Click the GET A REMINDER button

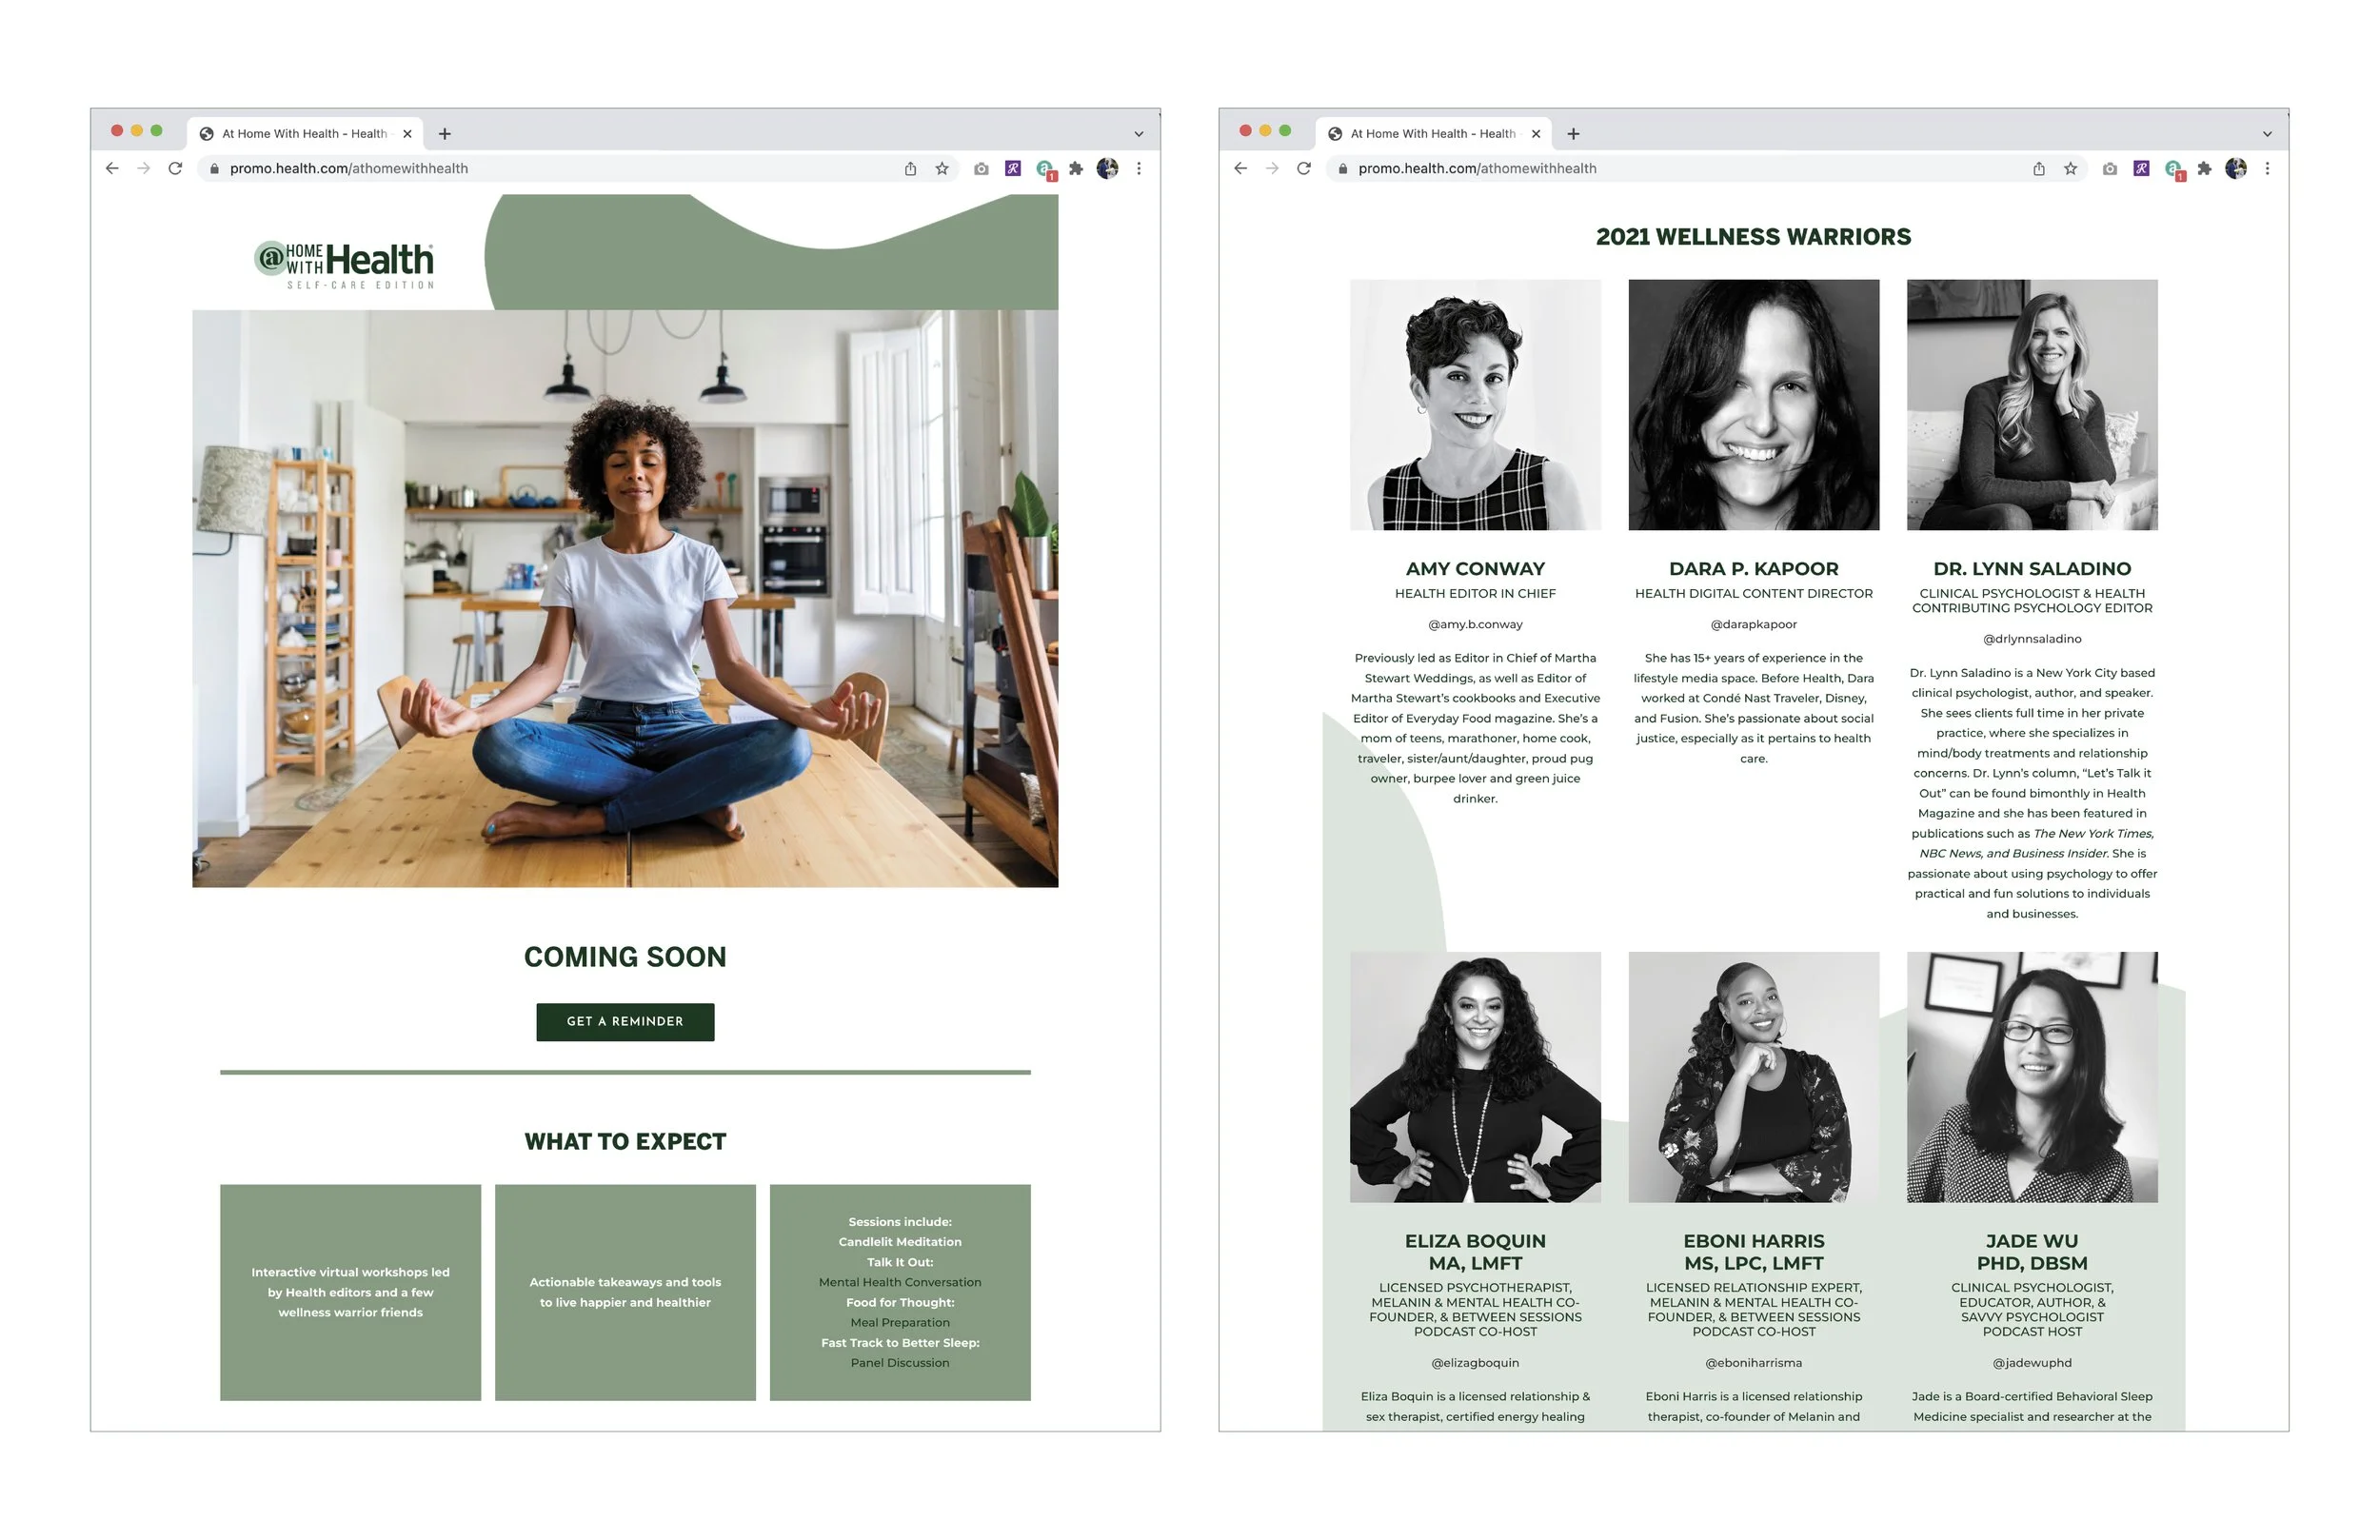coord(625,1021)
